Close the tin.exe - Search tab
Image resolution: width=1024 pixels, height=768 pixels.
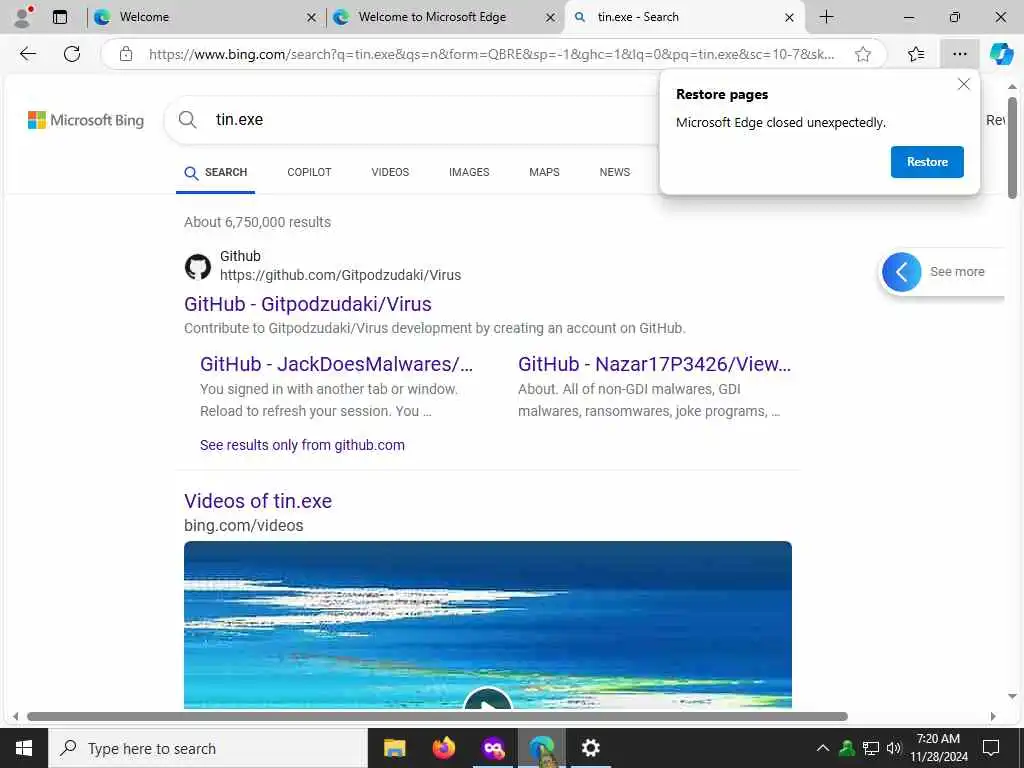790,18
